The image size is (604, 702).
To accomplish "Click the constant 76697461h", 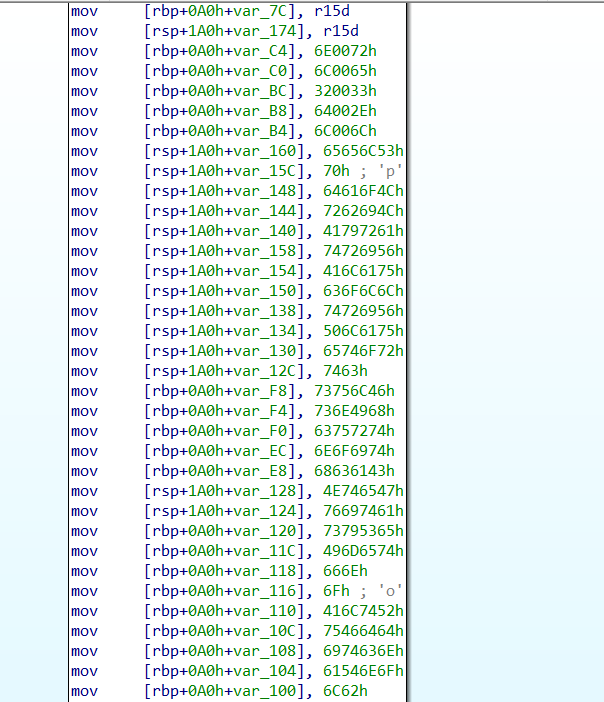I will 363,511.
